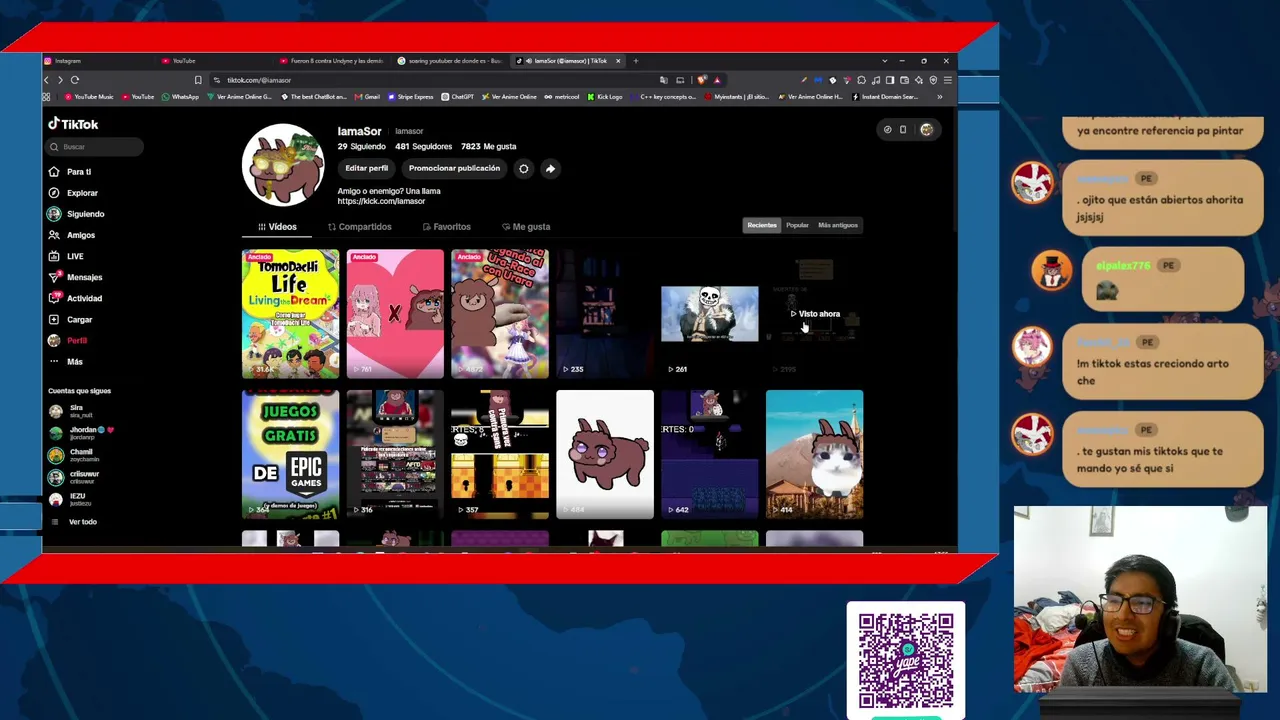Open the browser main menu icon
This screenshot has height=720, width=1280.
pos(947,80)
